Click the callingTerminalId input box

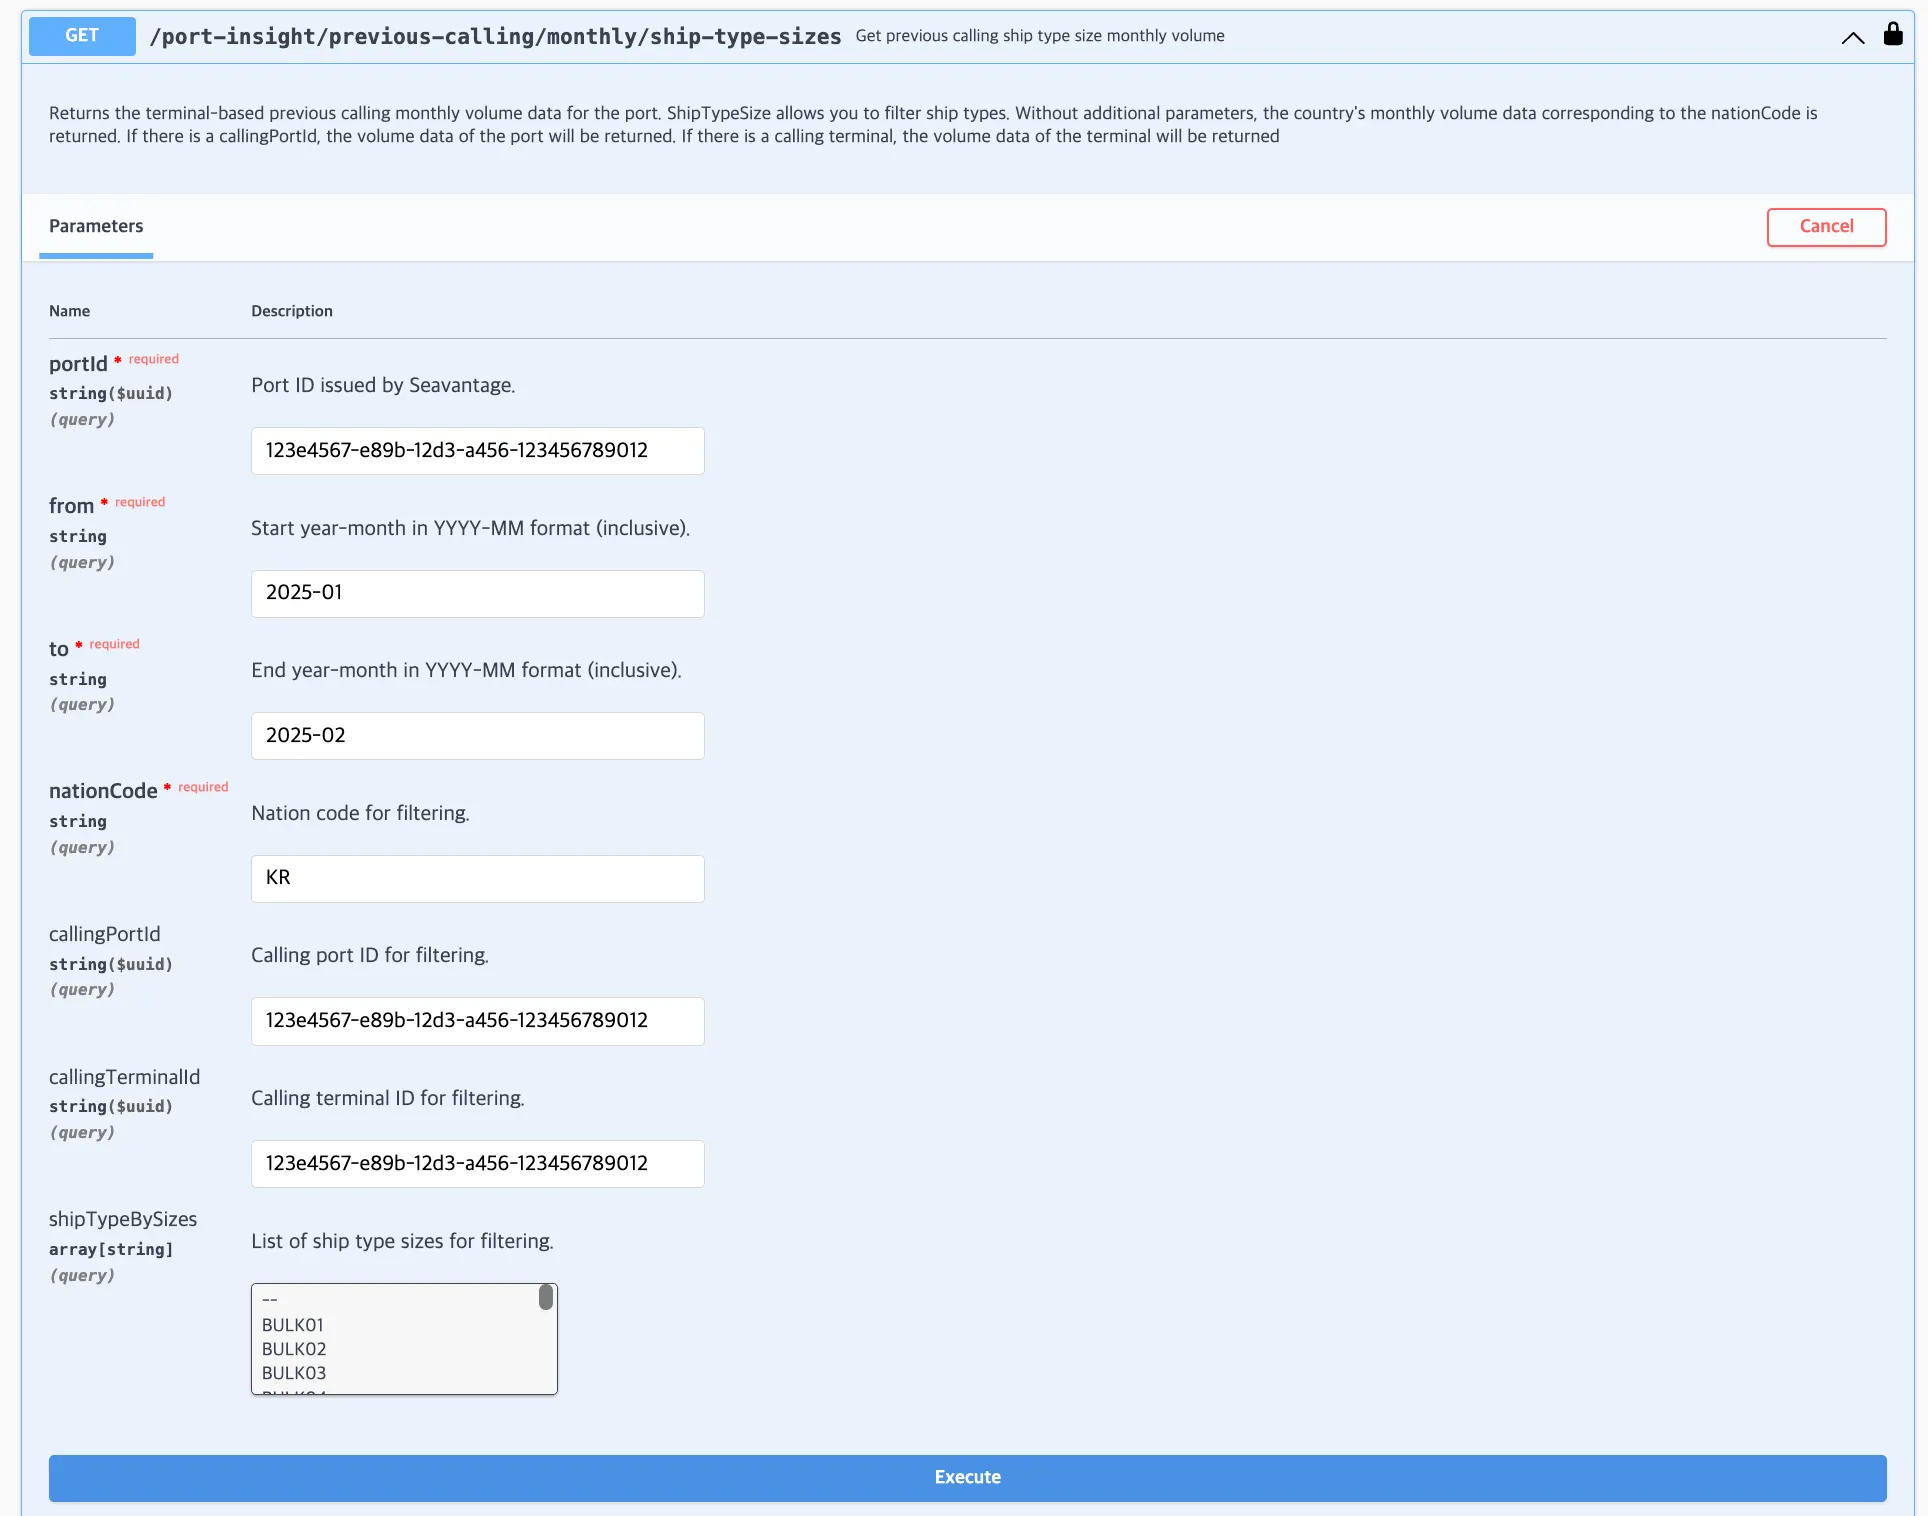tap(477, 1164)
